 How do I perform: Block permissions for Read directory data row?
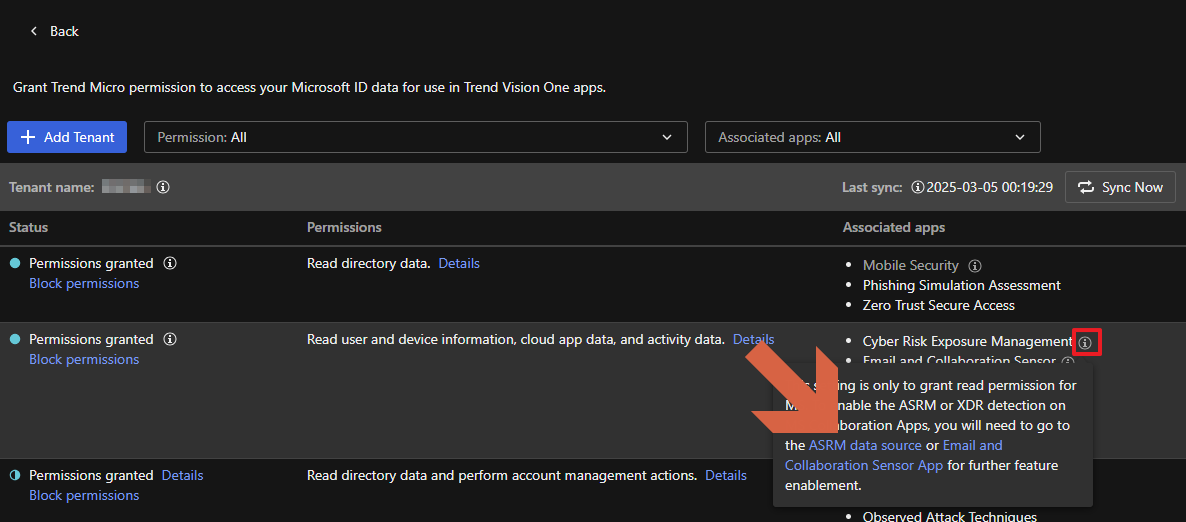tap(84, 284)
